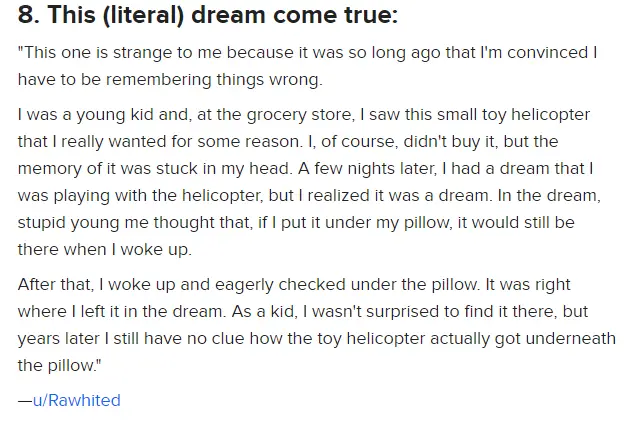This screenshot has height=423, width=625.
Task: Click "After that" starting the last paragraph
Action: point(55,285)
